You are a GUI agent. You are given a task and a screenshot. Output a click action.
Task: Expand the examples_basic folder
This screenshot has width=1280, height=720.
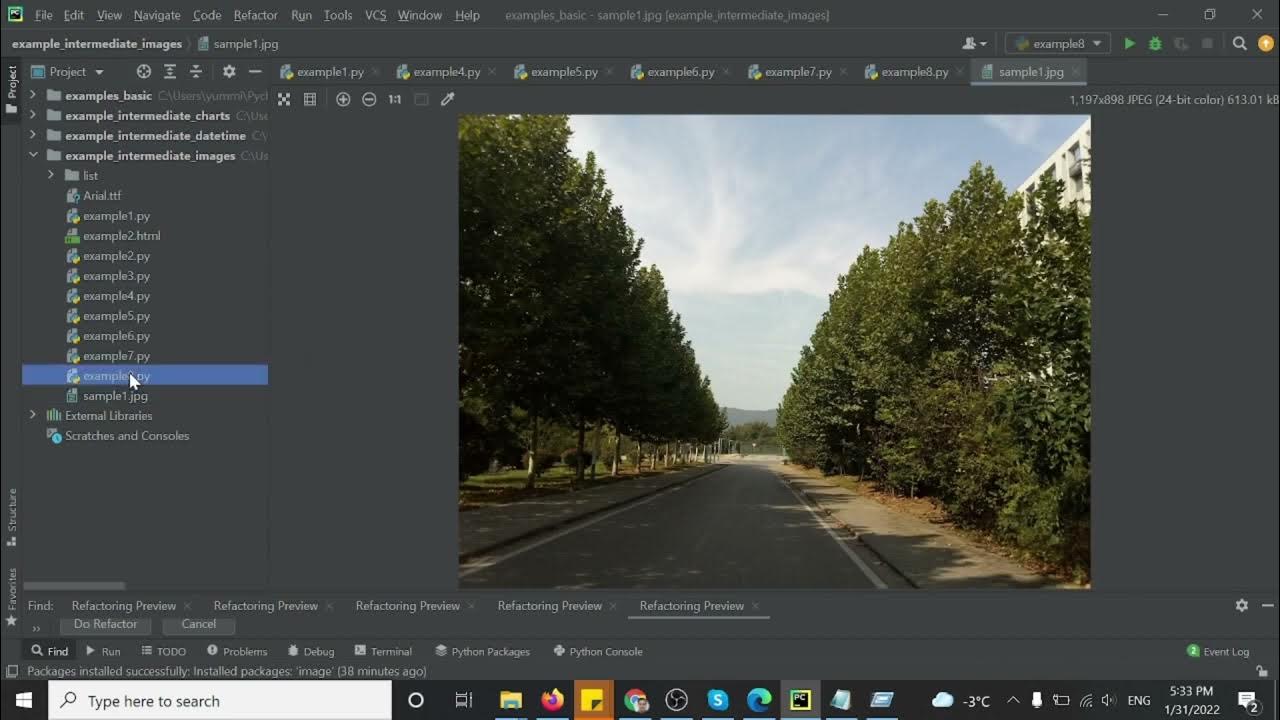pyautogui.click(x=33, y=96)
